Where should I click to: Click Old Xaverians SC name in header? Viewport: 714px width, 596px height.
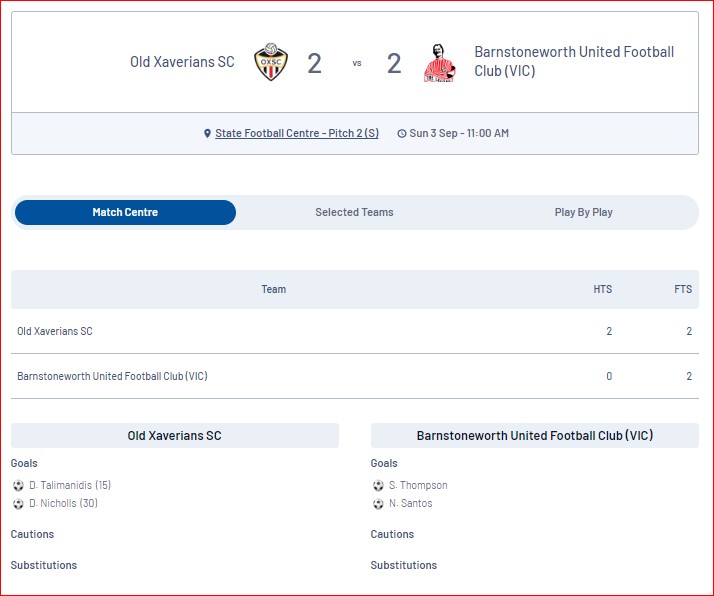[x=182, y=61]
